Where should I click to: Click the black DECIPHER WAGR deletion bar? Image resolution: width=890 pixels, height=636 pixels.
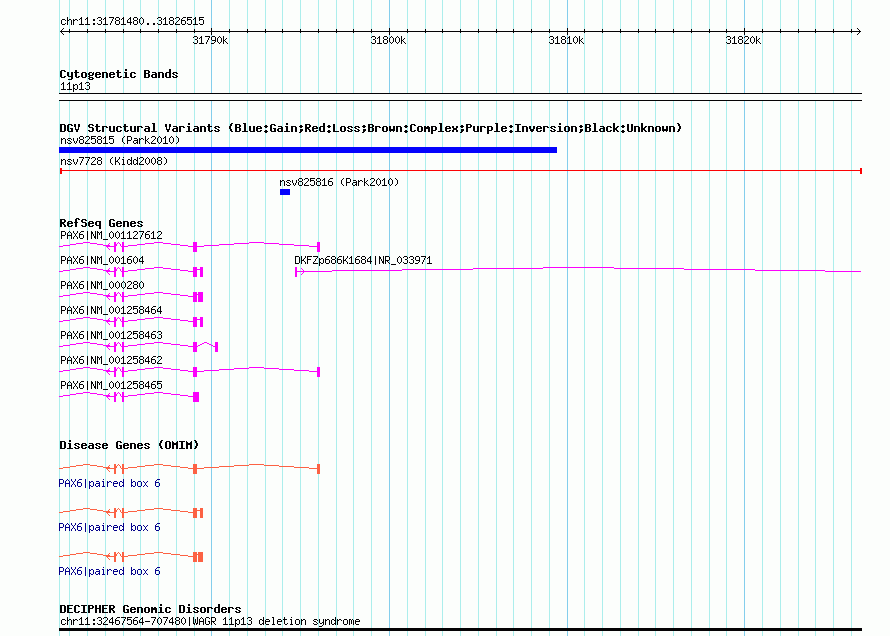(460, 629)
